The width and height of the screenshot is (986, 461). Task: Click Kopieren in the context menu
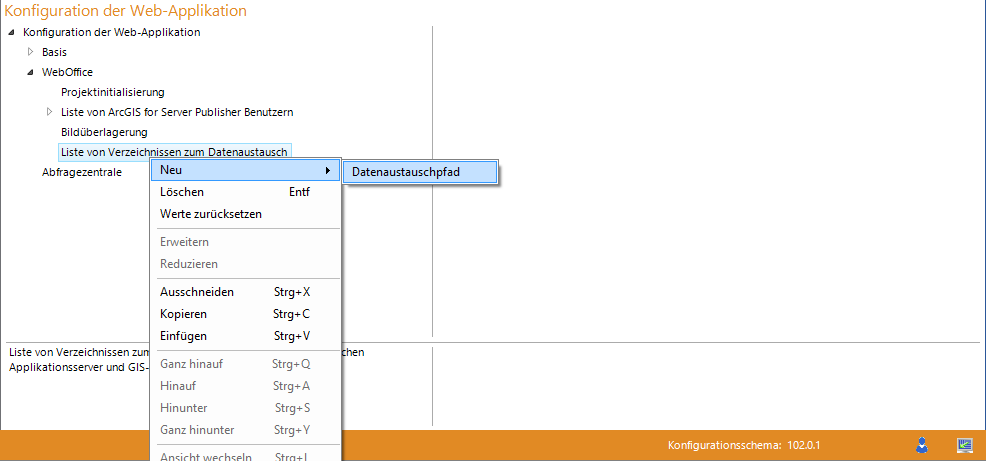tap(183, 314)
